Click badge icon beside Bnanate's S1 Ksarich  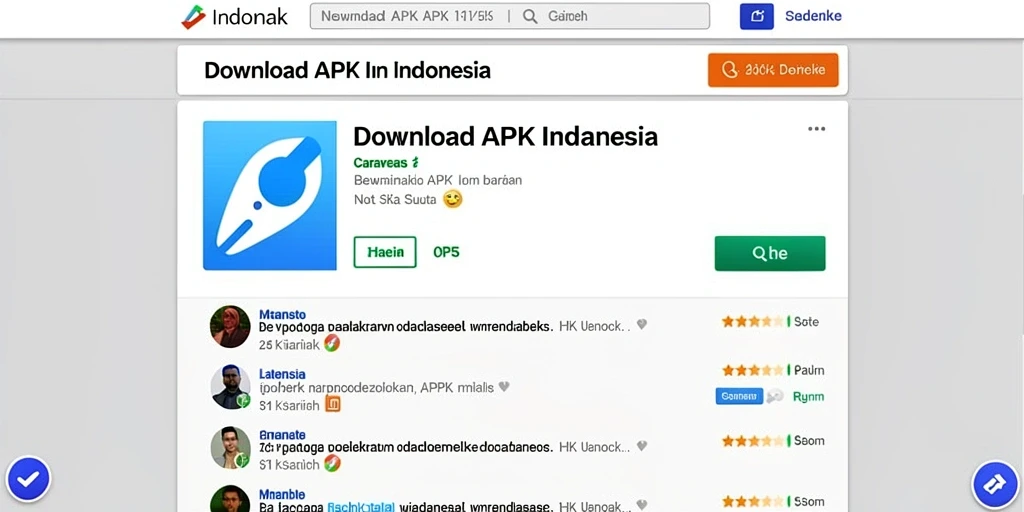(332, 464)
